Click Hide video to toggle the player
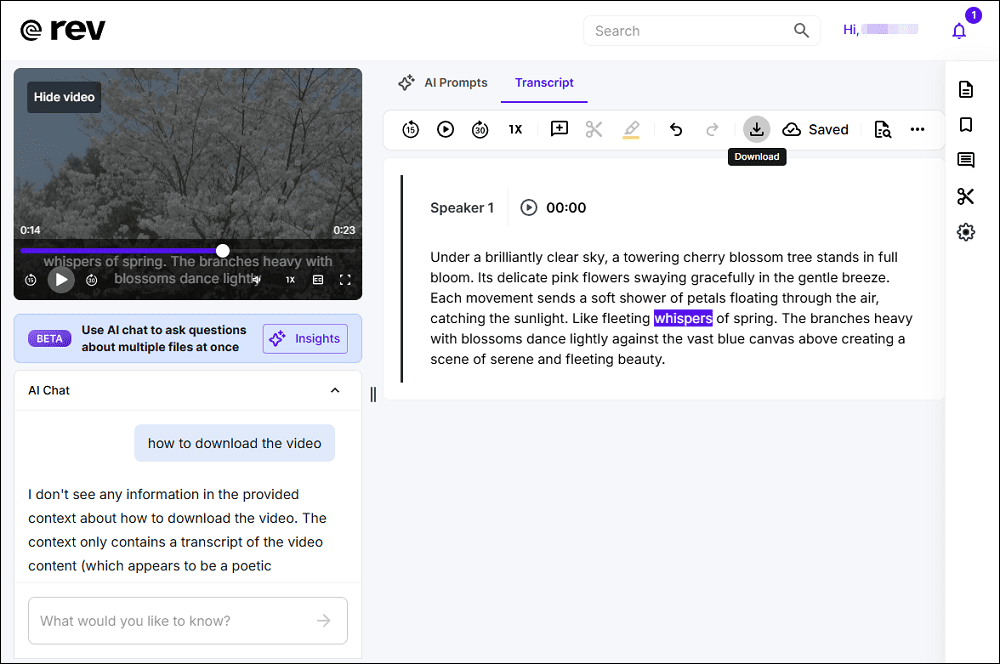 point(64,97)
